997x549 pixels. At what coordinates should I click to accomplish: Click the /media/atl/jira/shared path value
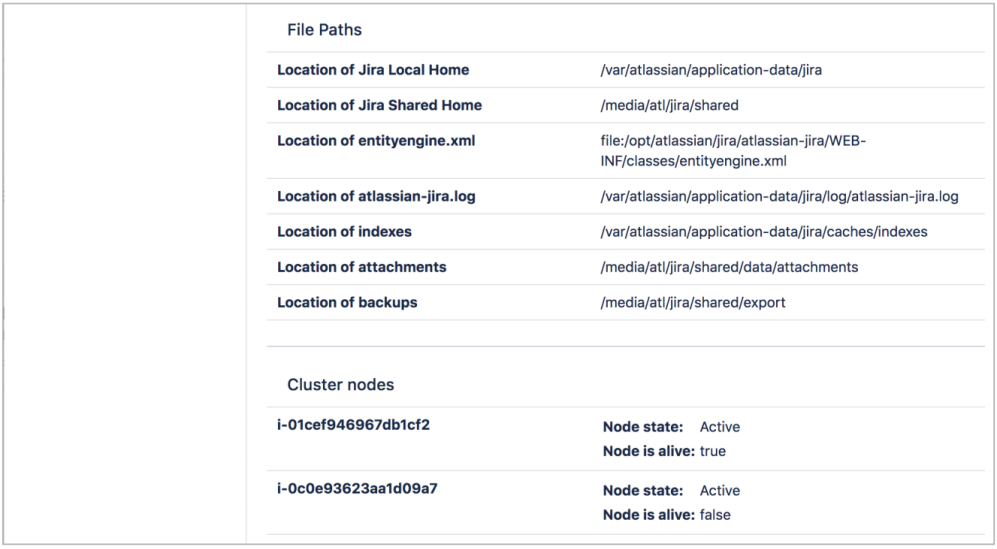(669, 105)
